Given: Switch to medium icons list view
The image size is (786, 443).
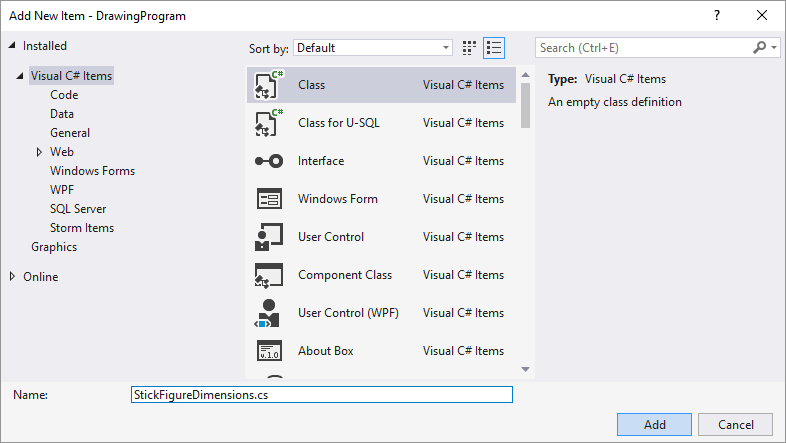Looking at the screenshot, I should [x=494, y=48].
